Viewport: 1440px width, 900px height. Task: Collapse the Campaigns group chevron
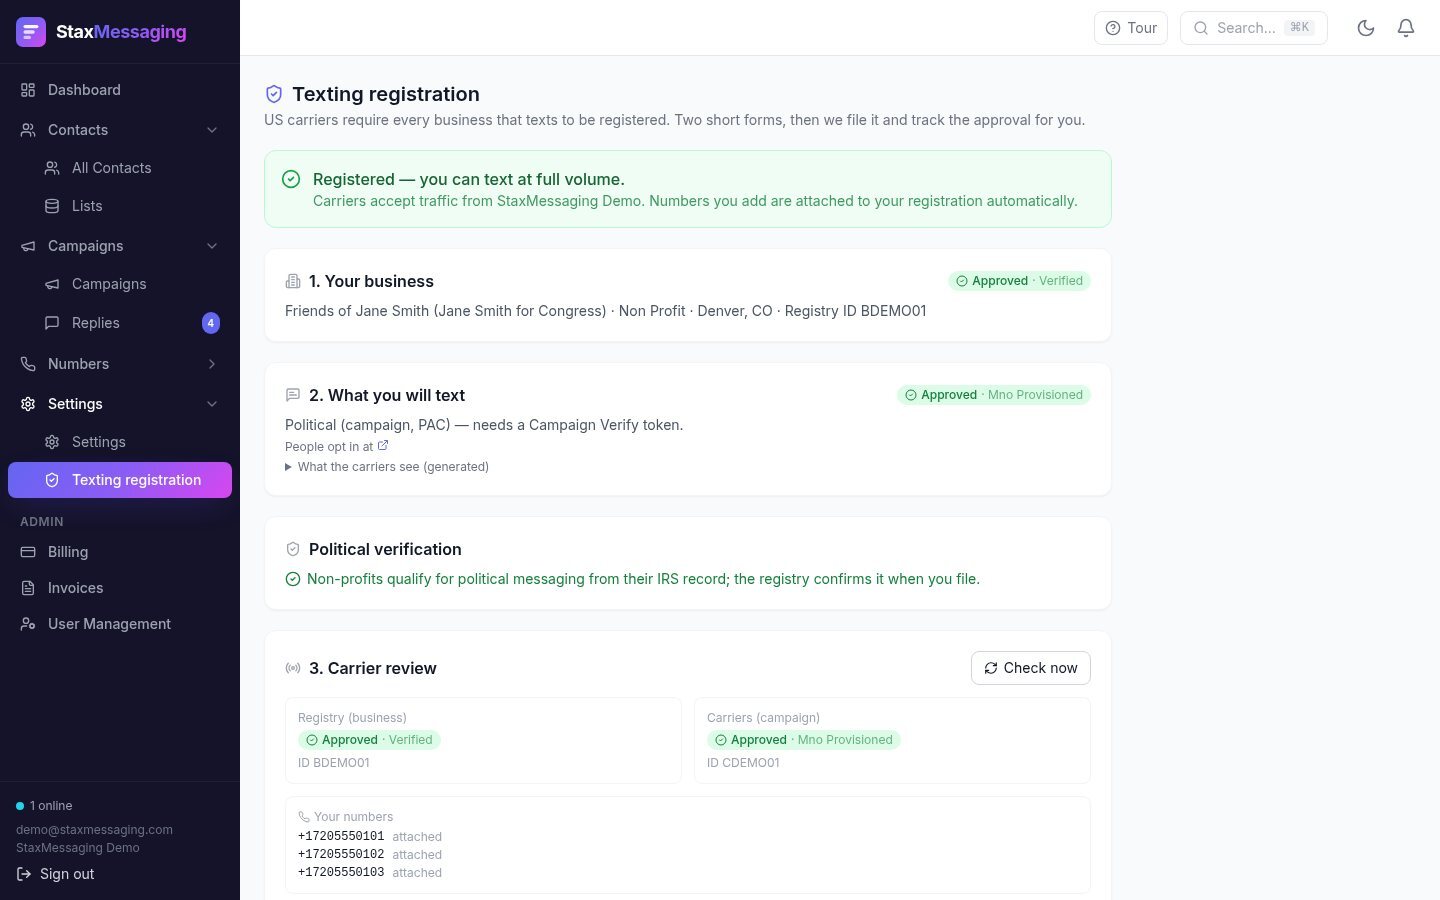(x=212, y=246)
